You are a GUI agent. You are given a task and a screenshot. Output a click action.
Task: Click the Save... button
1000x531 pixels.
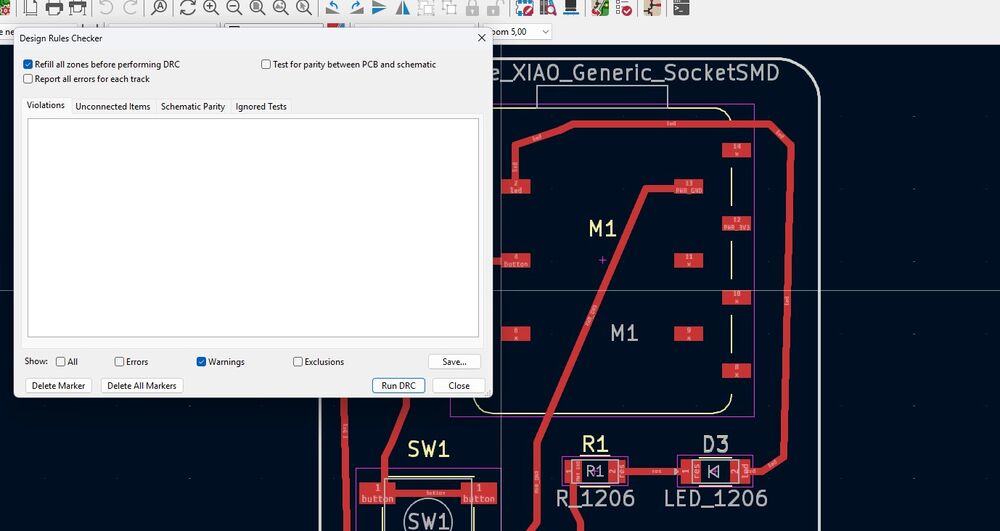pos(454,361)
